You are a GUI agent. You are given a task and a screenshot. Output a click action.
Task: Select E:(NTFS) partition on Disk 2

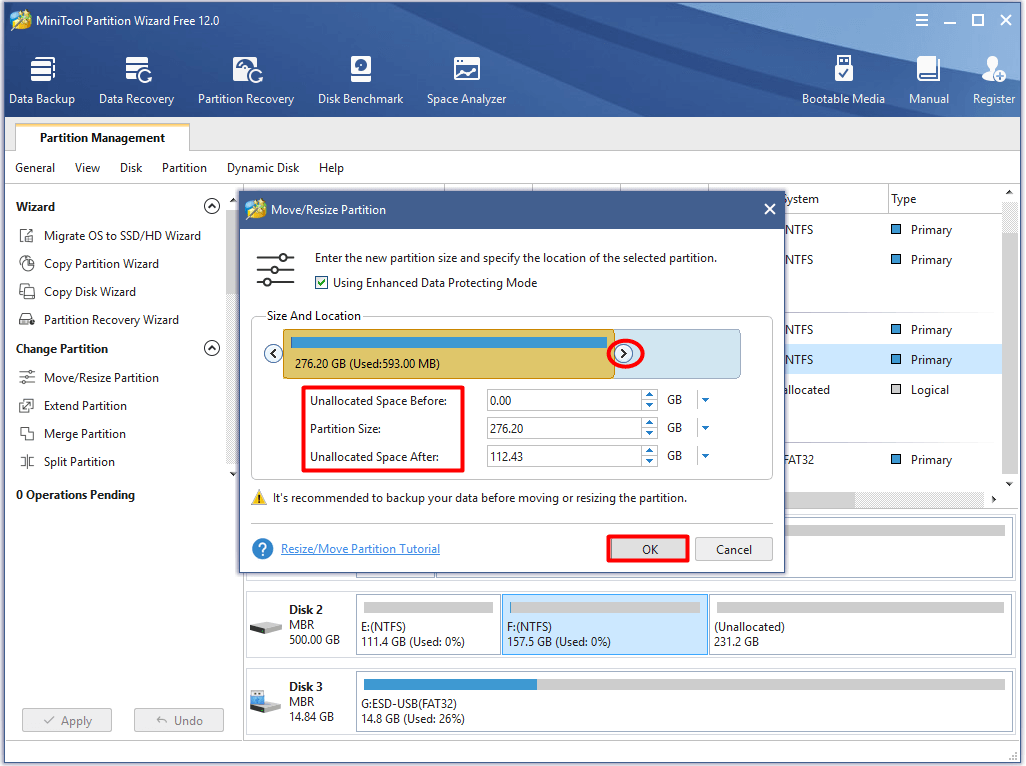point(429,625)
